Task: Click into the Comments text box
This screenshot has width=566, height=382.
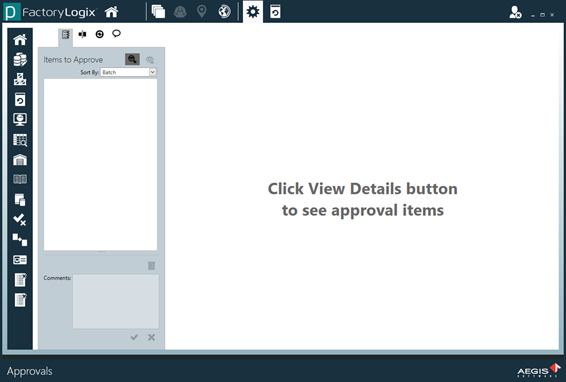Action: coord(116,301)
